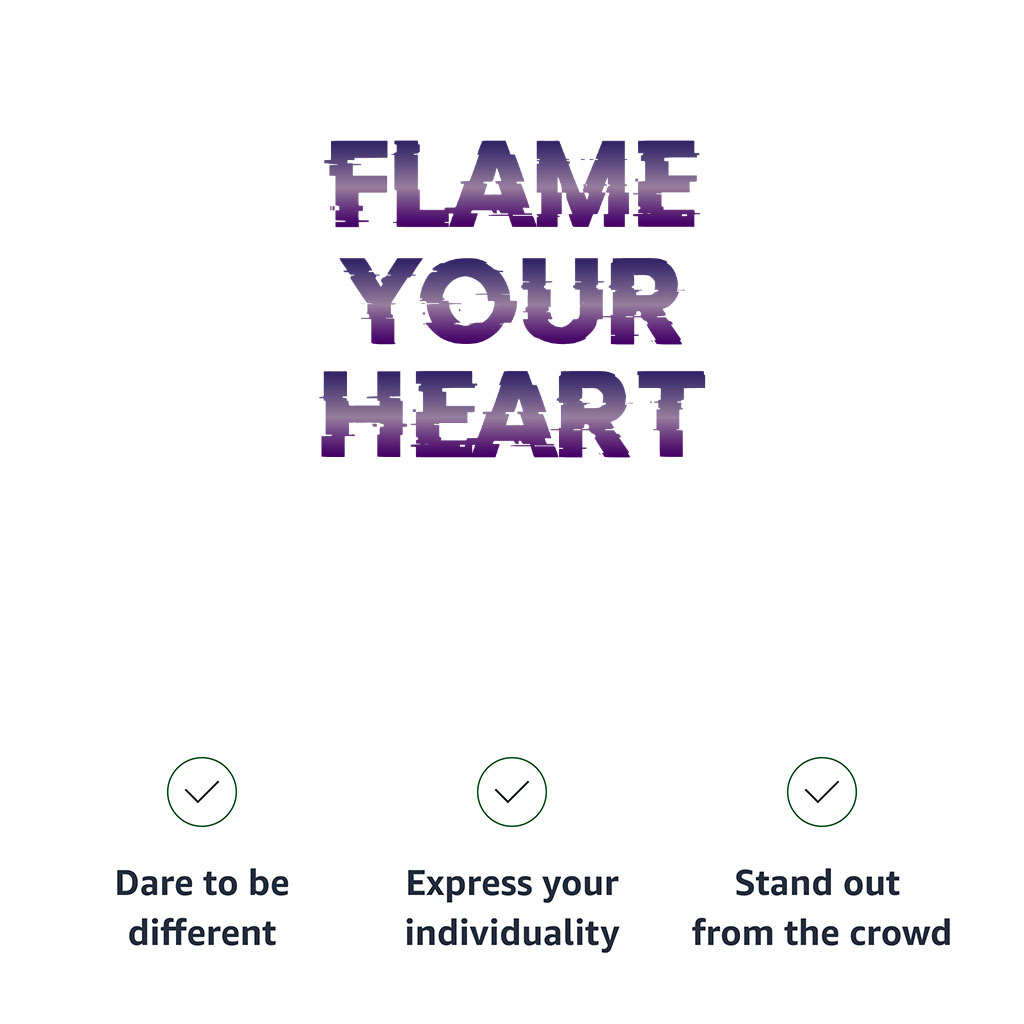The width and height of the screenshot is (1024, 1024).
Task: Select the checkmark icon above "Express your individuality"
Action: [x=512, y=792]
